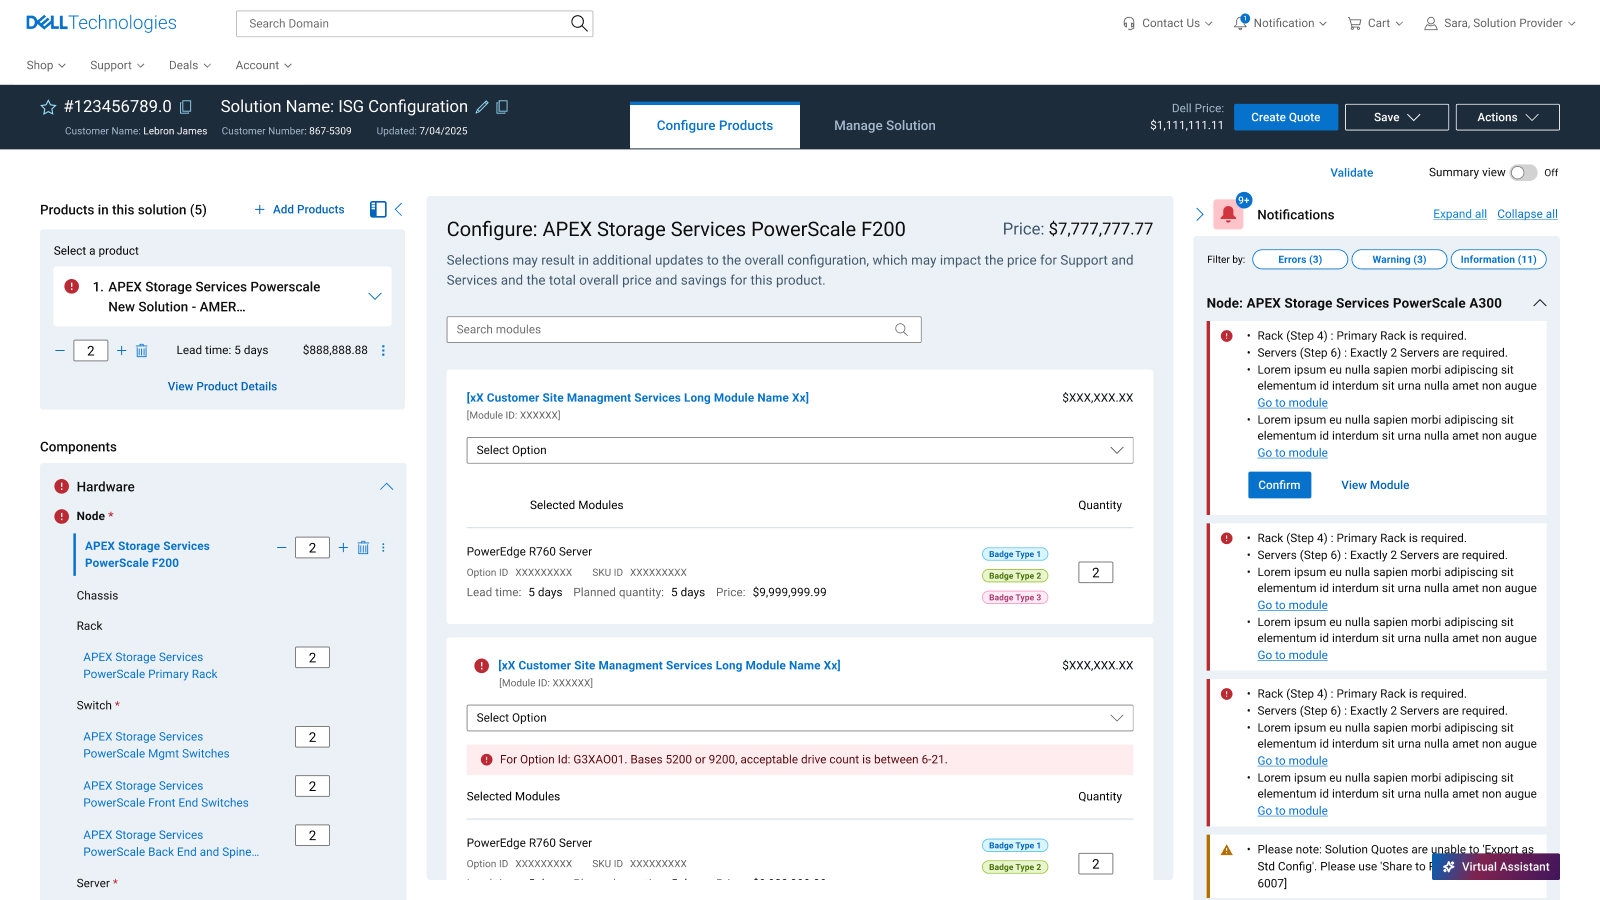
Task: Click the magnifier in Search modules
Action: [x=901, y=330]
